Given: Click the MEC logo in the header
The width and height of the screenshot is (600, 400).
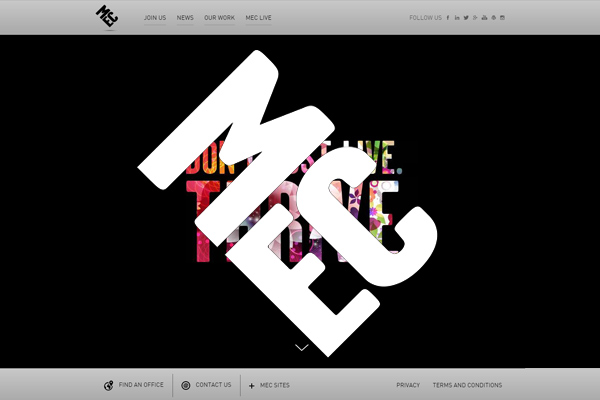Looking at the screenshot, I should click(x=107, y=16).
